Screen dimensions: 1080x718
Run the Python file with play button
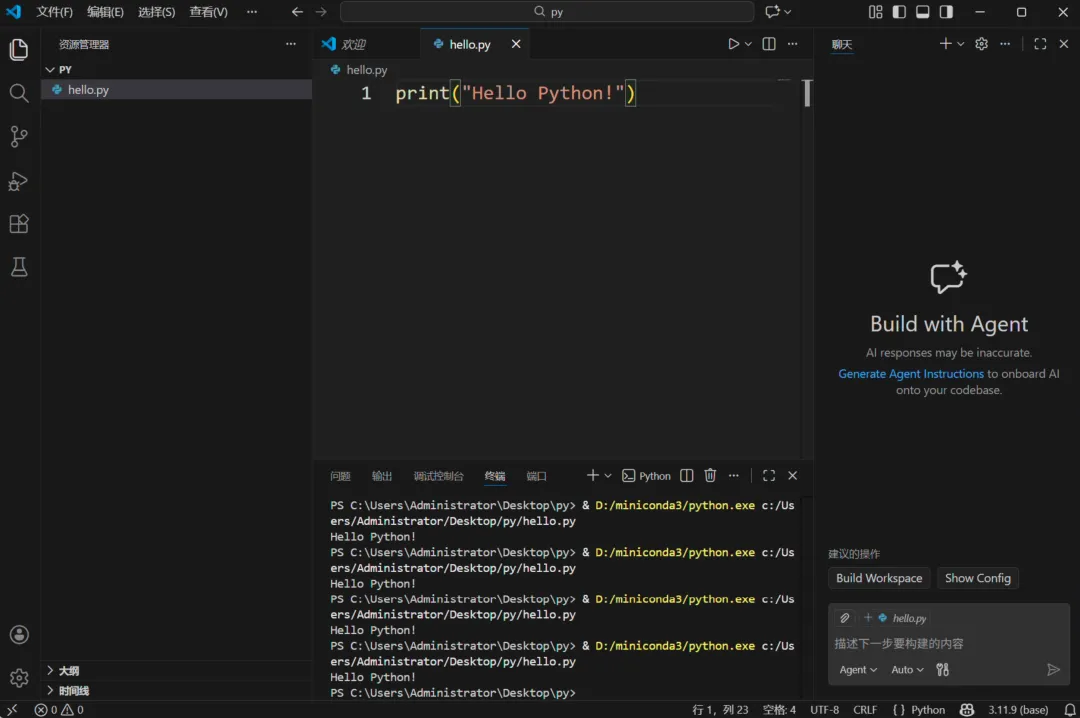[733, 44]
